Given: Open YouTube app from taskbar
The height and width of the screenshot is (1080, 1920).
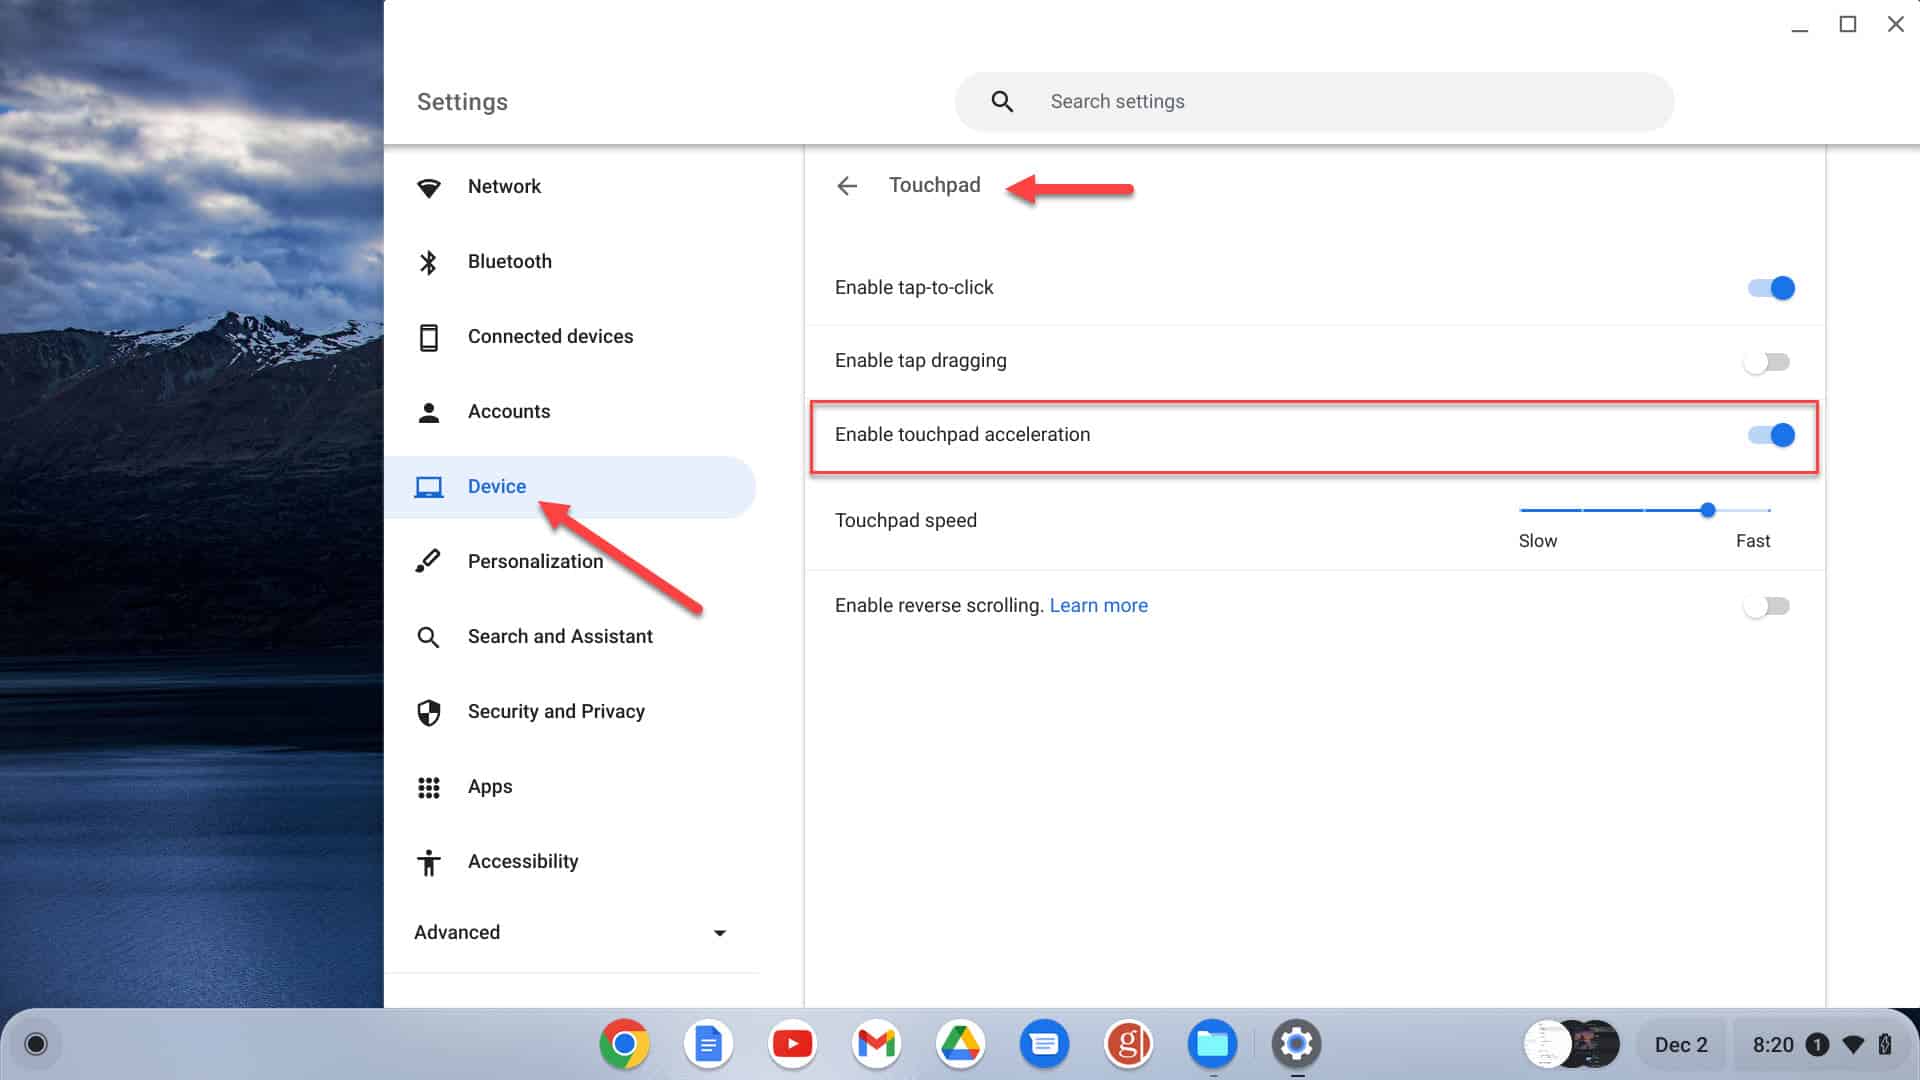Looking at the screenshot, I should [x=793, y=1043].
